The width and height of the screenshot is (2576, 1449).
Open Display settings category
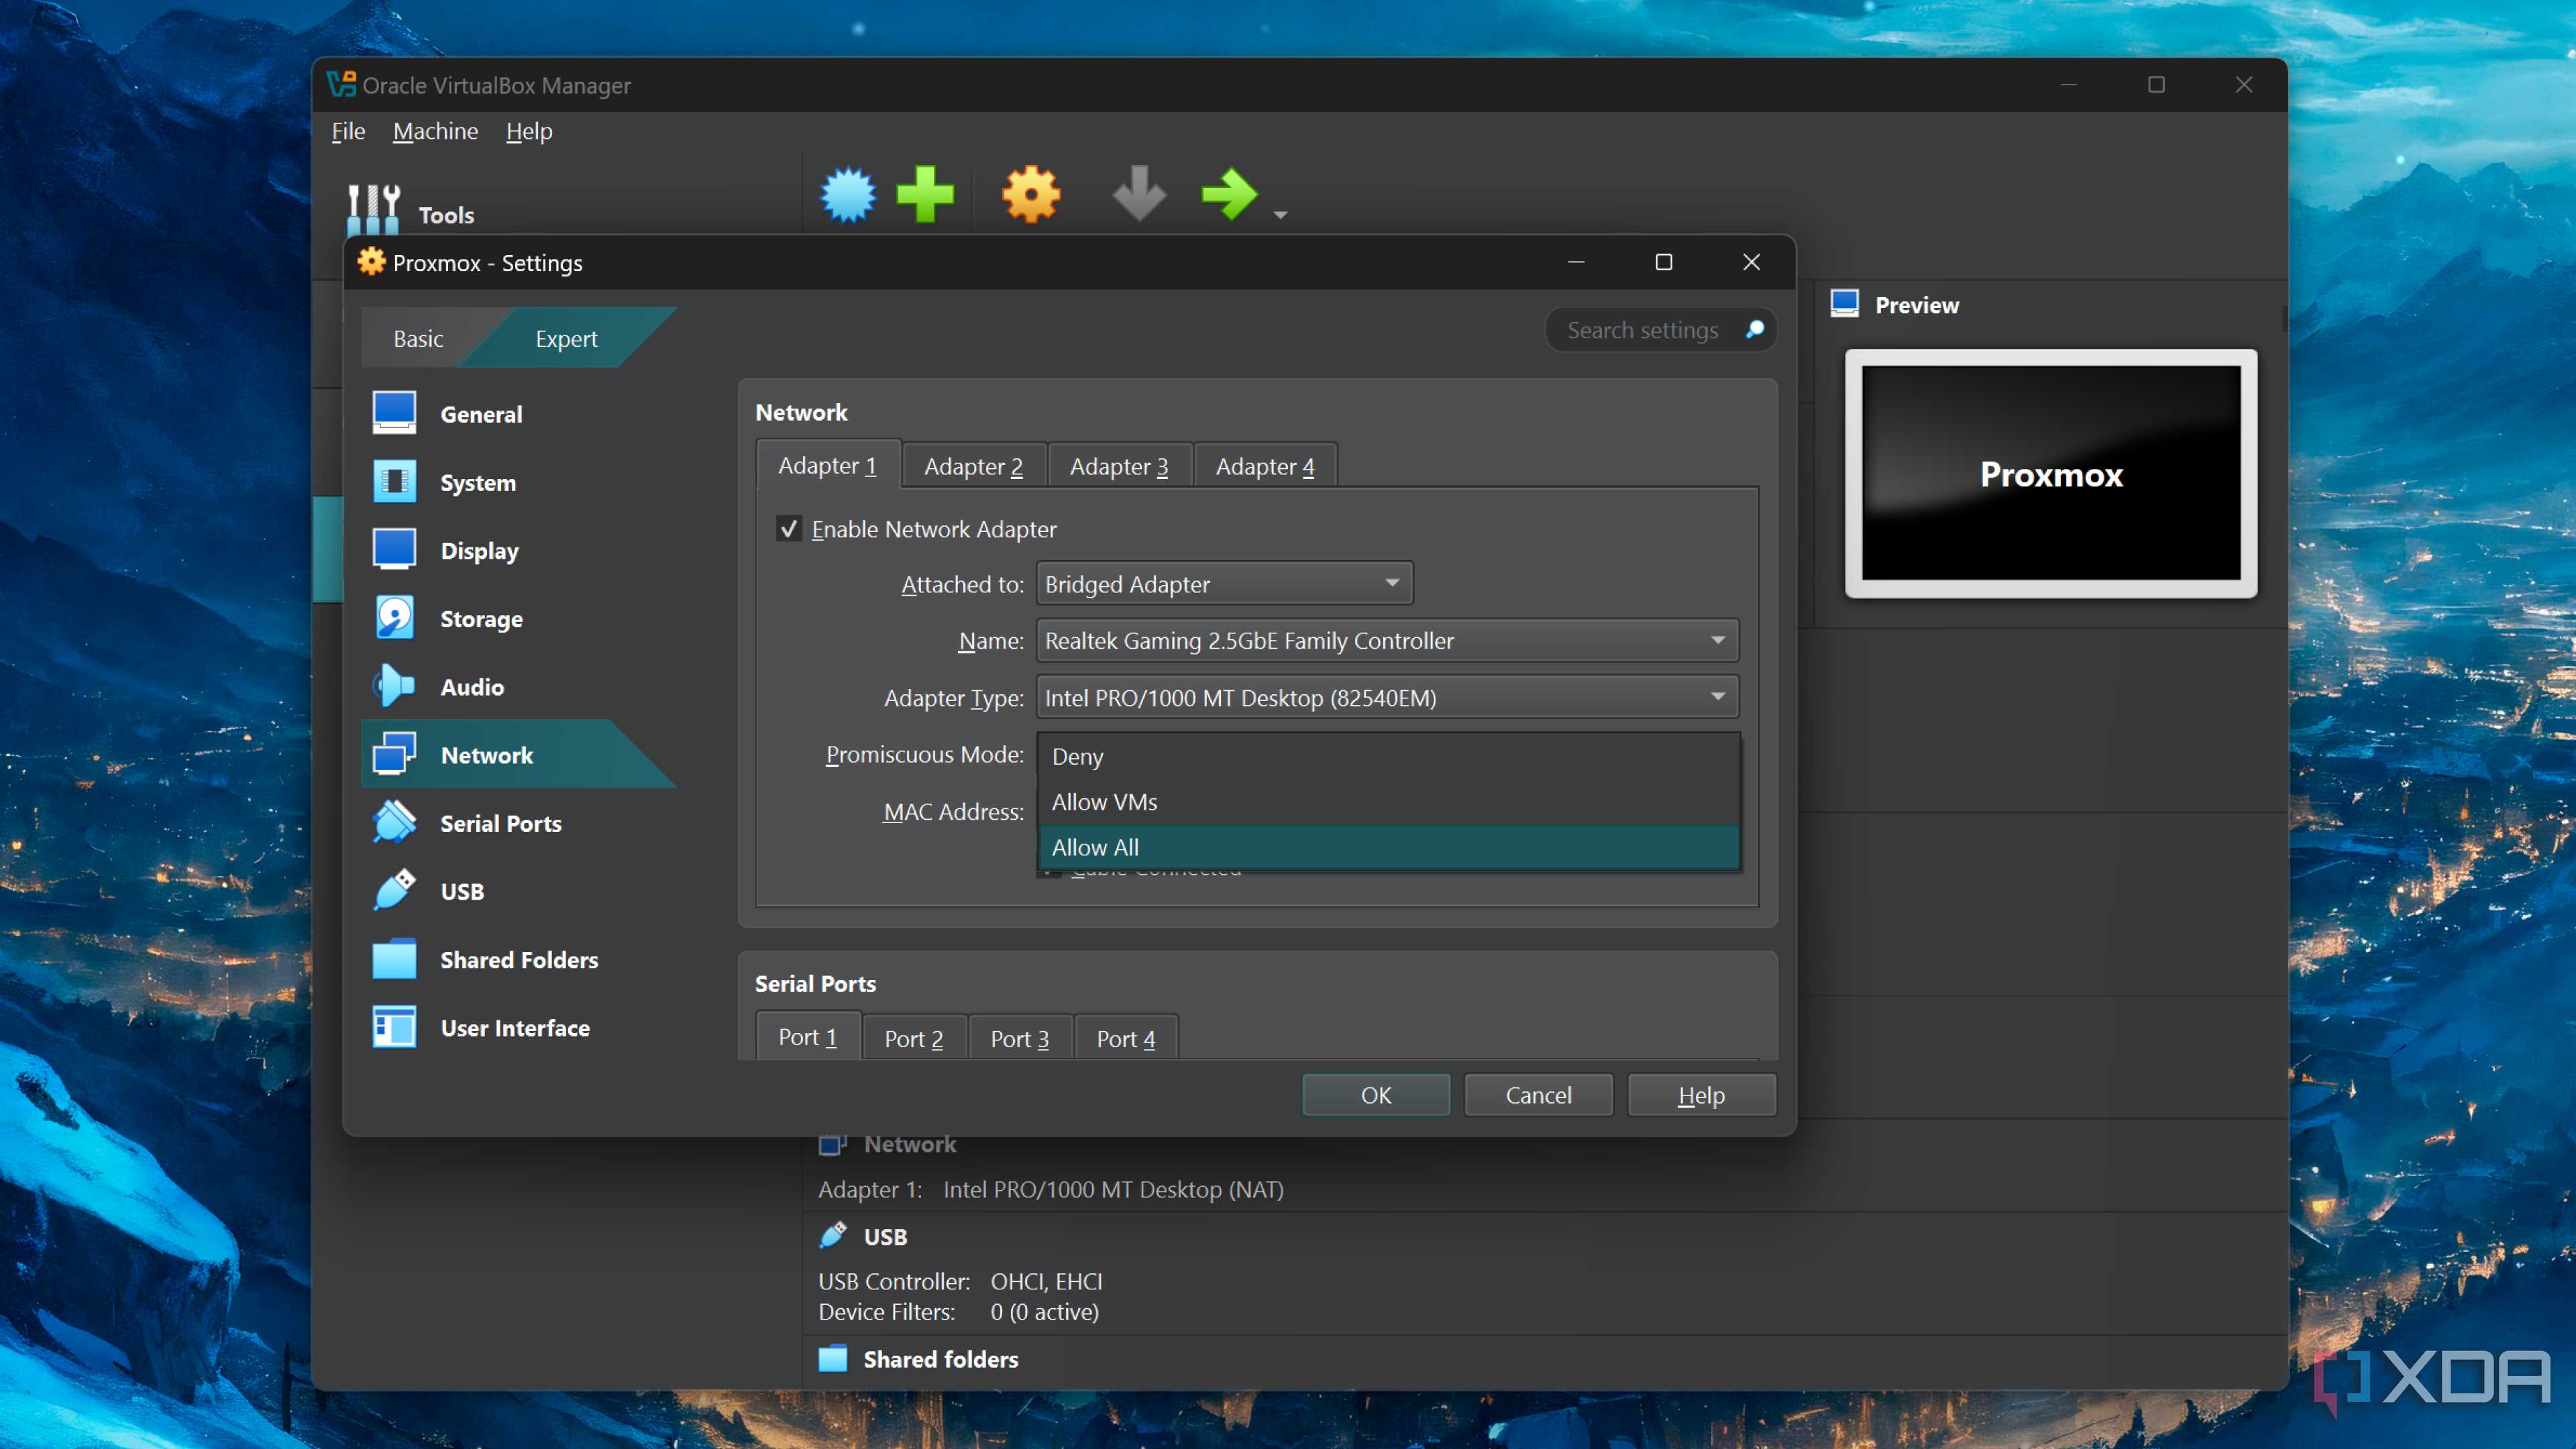[518, 550]
